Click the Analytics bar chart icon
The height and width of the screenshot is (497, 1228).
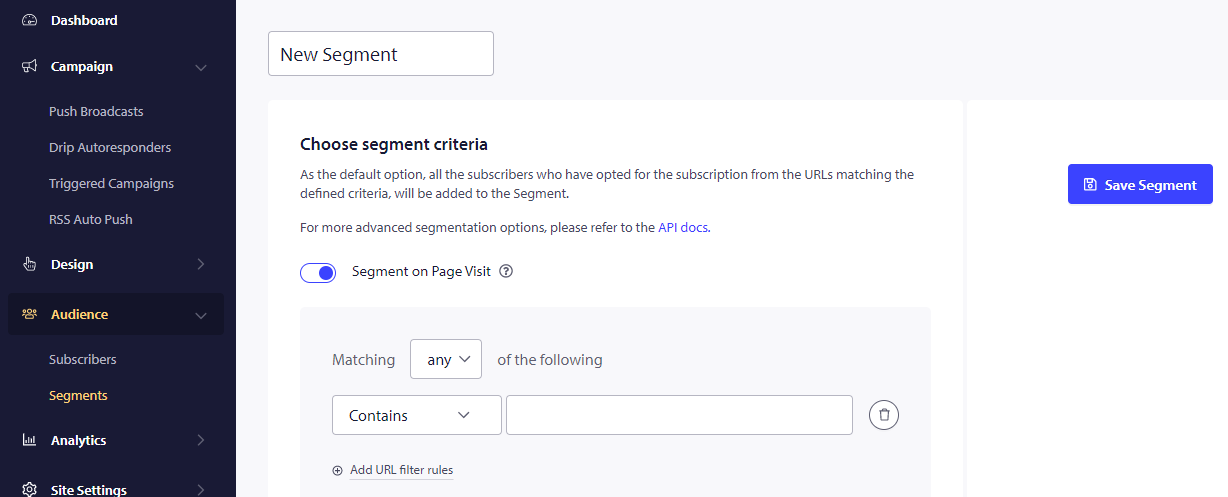click(30, 441)
